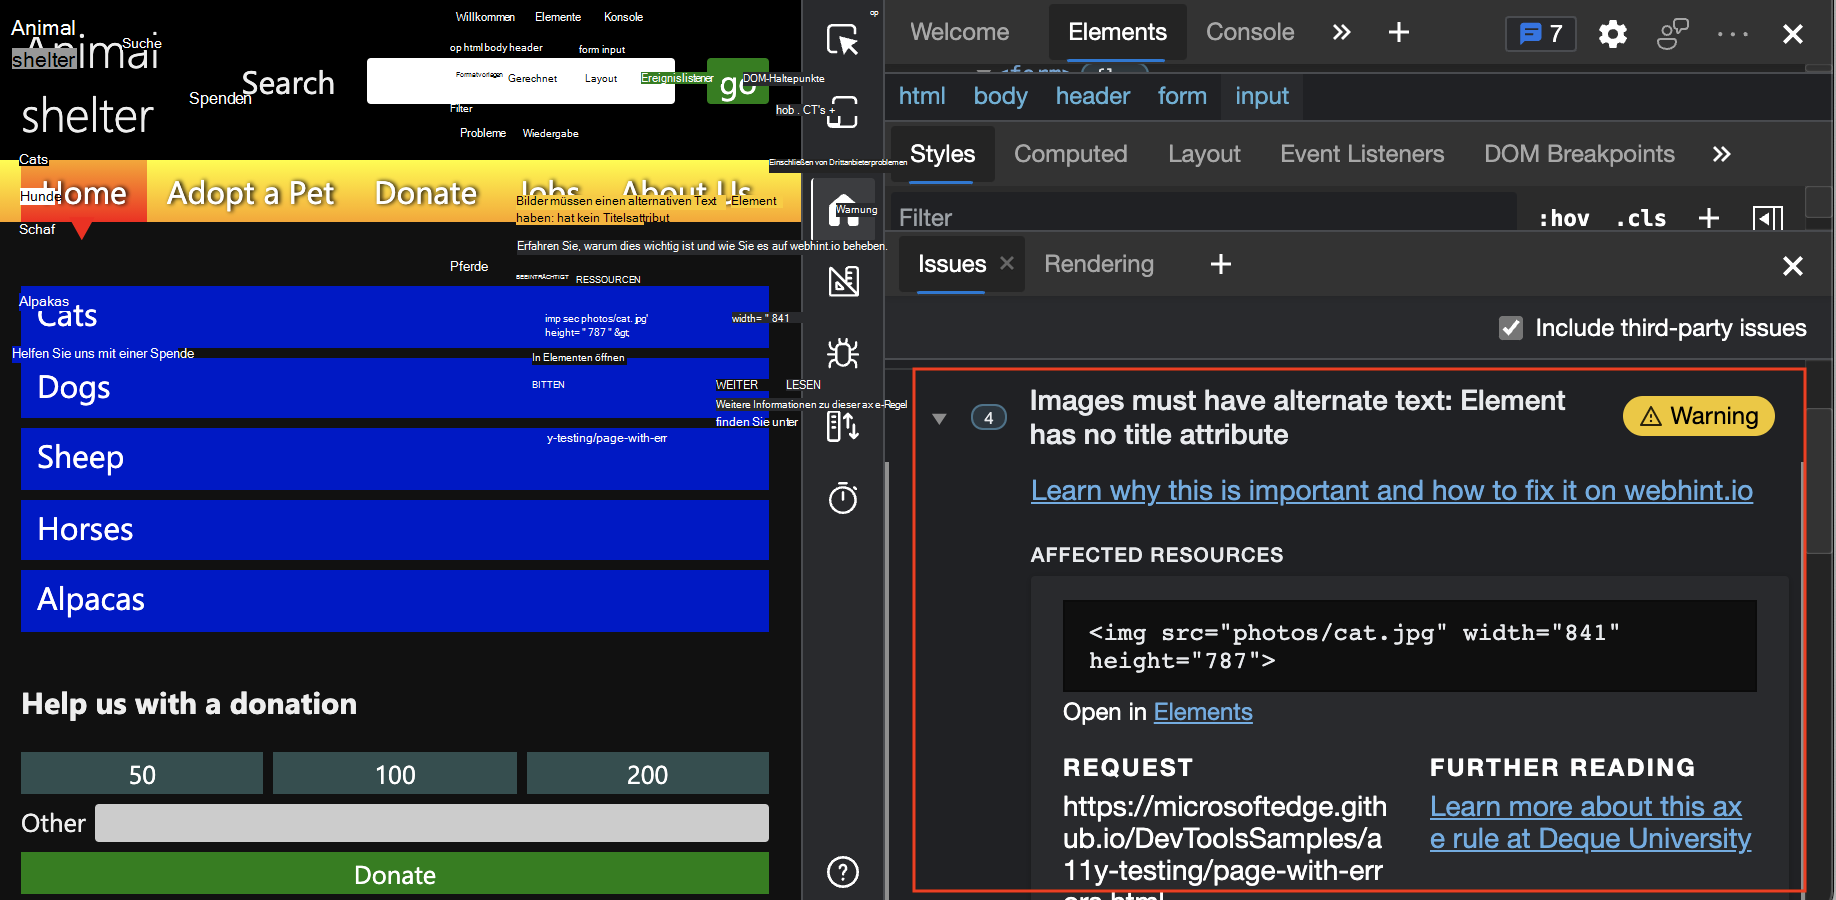Show more main DevTools tabs
Image resolution: width=1836 pixels, height=900 pixels.
pyautogui.click(x=1342, y=32)
